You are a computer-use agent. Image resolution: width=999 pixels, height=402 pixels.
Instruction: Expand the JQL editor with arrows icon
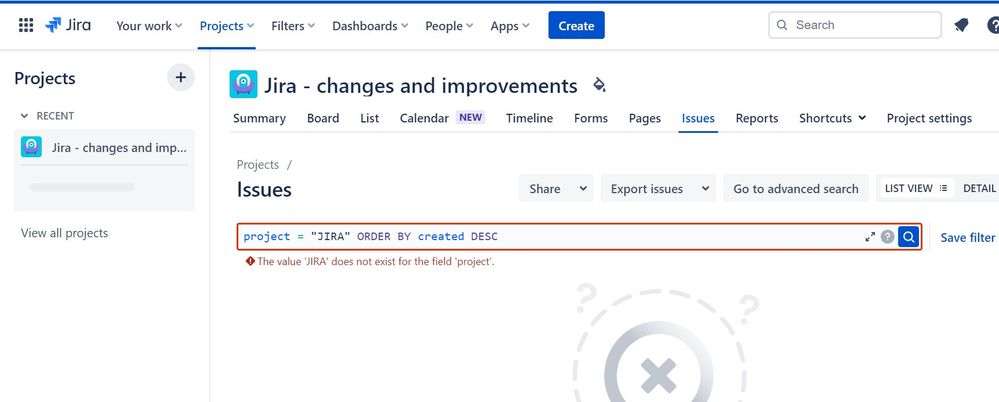(x=870, y=237)
